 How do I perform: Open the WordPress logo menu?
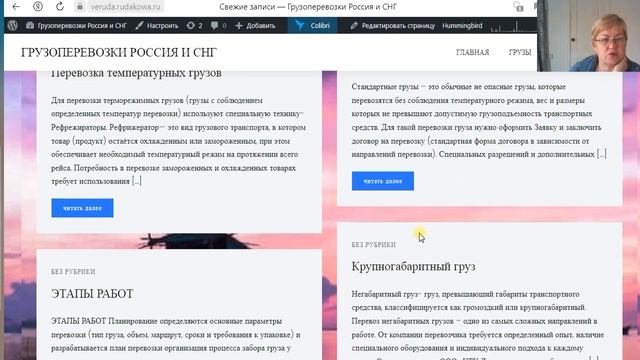[x=13, y=25]
